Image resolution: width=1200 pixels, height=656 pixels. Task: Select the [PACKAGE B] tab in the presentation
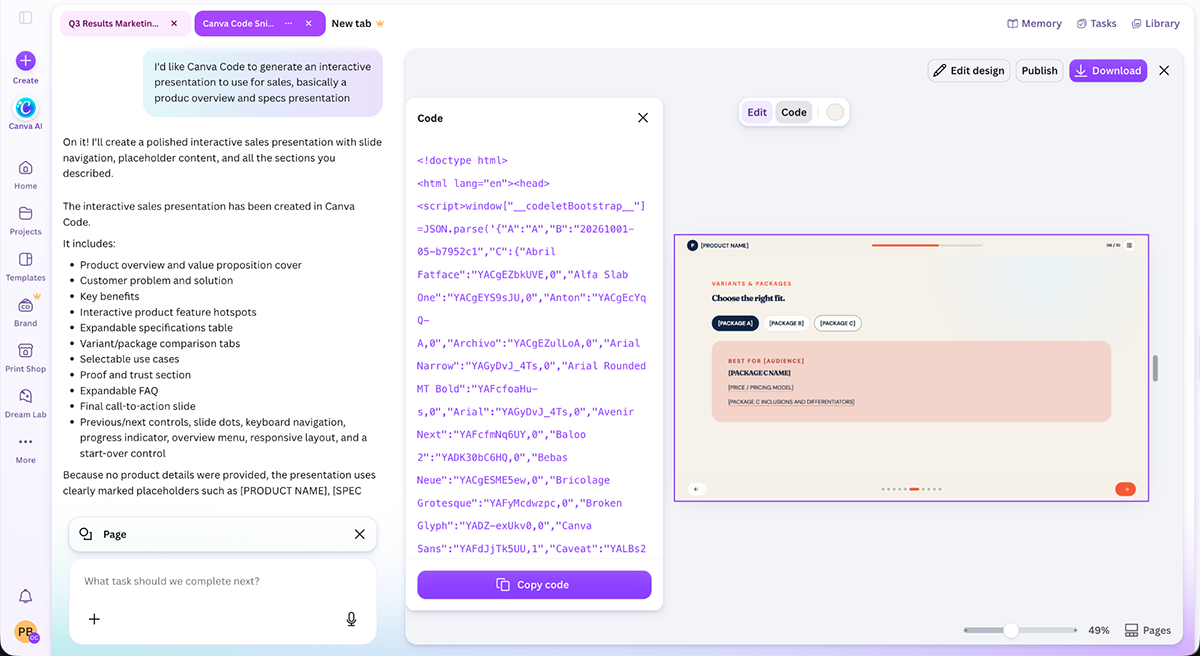coord(786,323)
